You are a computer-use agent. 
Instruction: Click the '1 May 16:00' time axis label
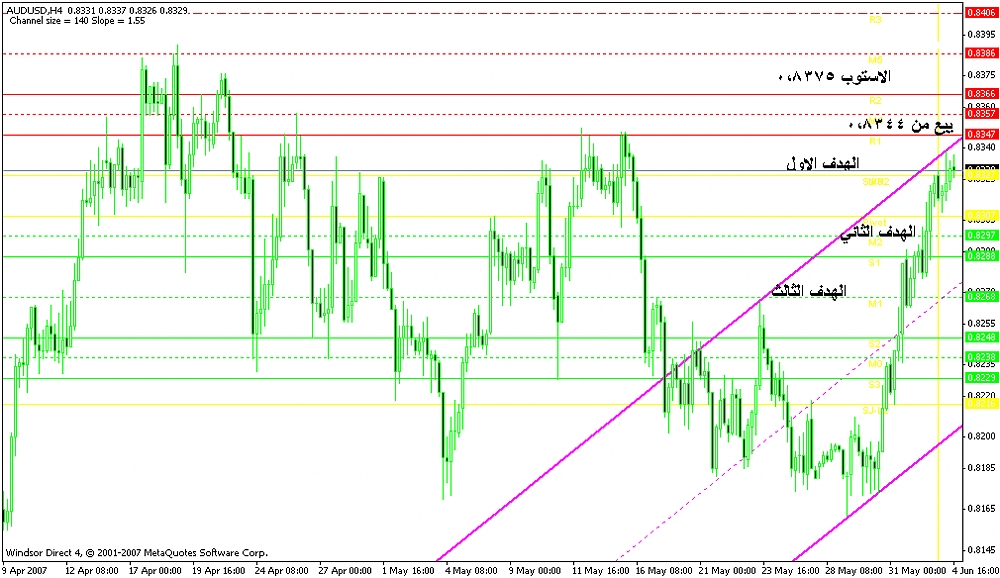click(408, 570)
